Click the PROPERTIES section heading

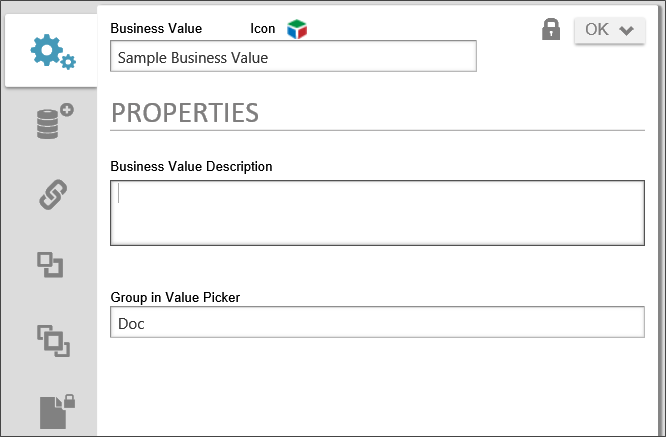[185, 113]
